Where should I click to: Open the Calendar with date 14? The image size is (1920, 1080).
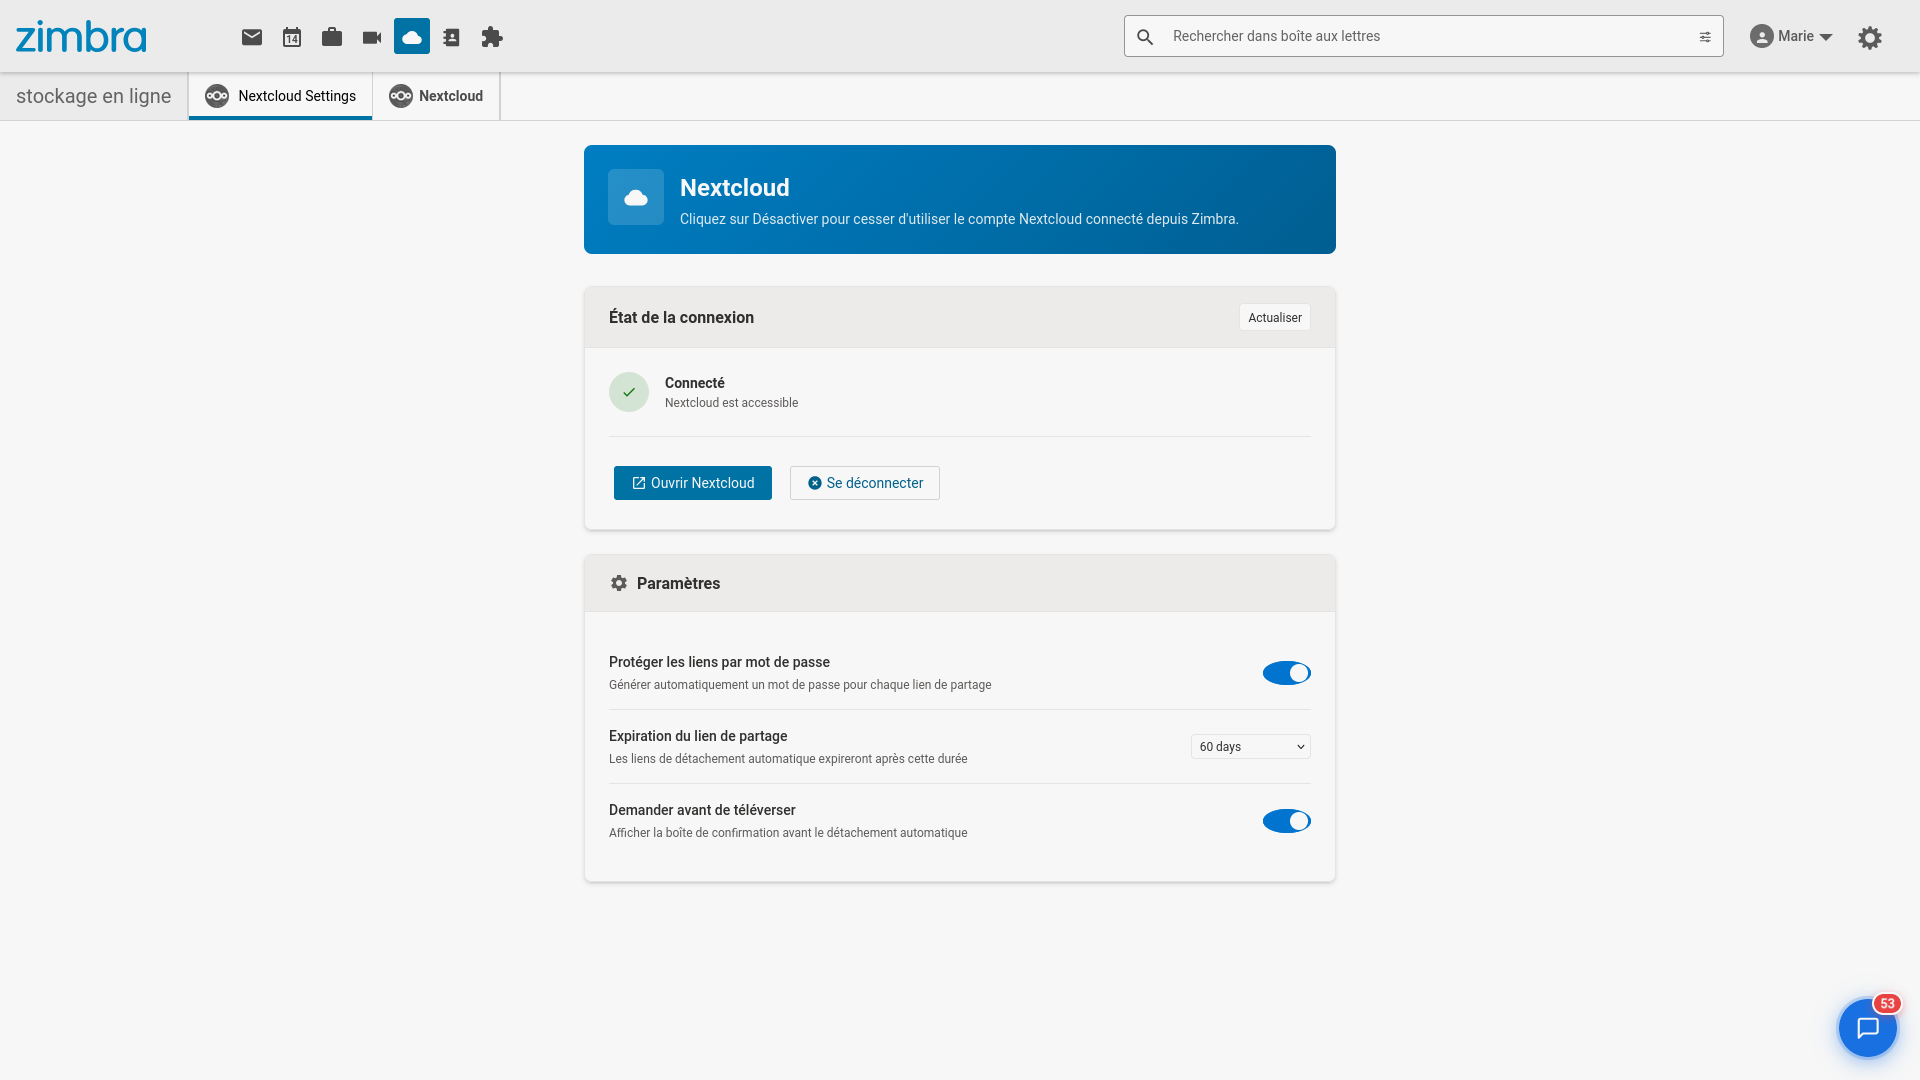point(291,36)
